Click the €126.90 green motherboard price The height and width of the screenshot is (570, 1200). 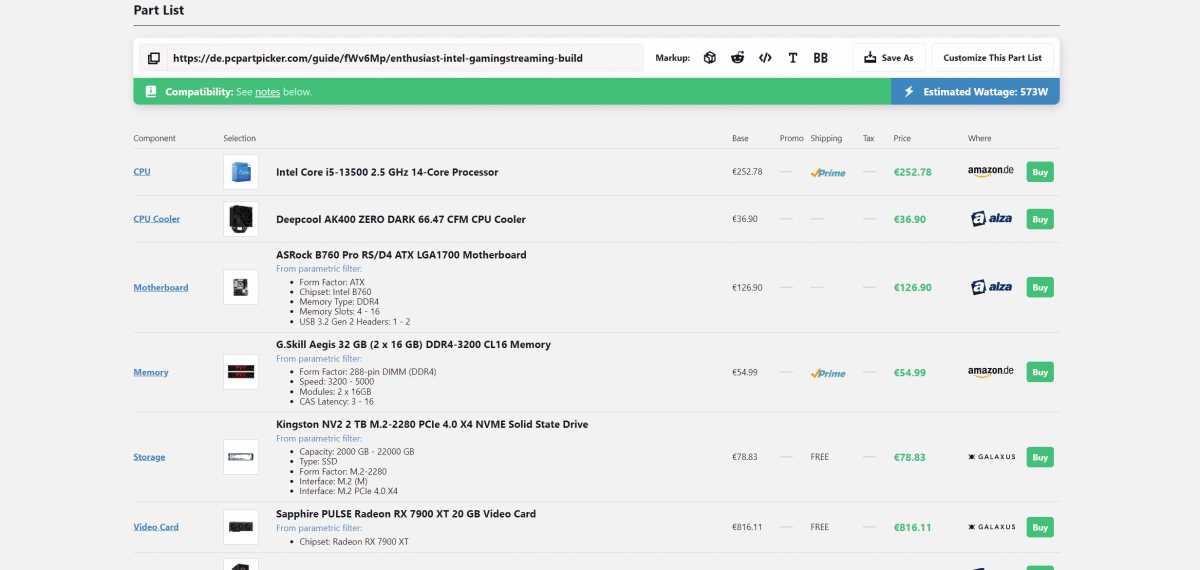[x=912, y=288]
